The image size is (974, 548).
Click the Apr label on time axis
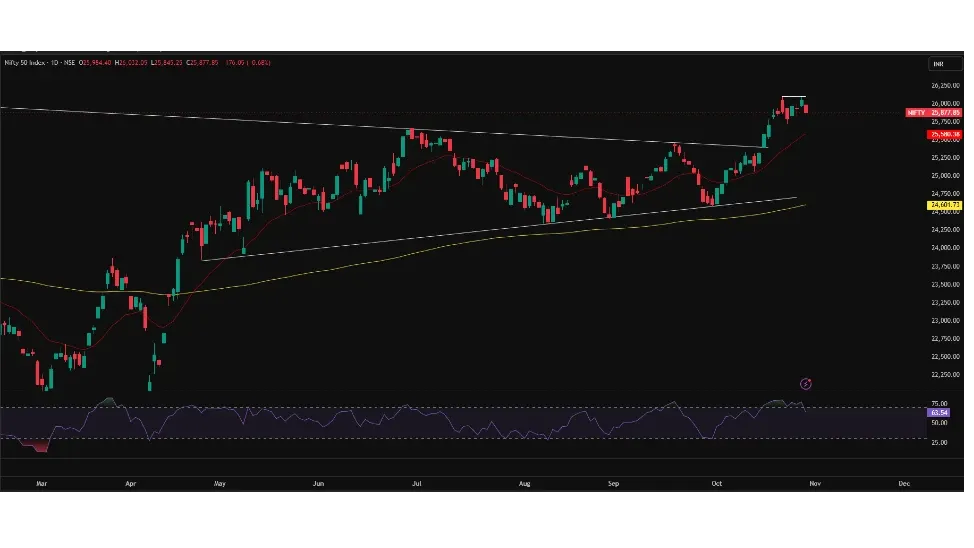point(130,483)
